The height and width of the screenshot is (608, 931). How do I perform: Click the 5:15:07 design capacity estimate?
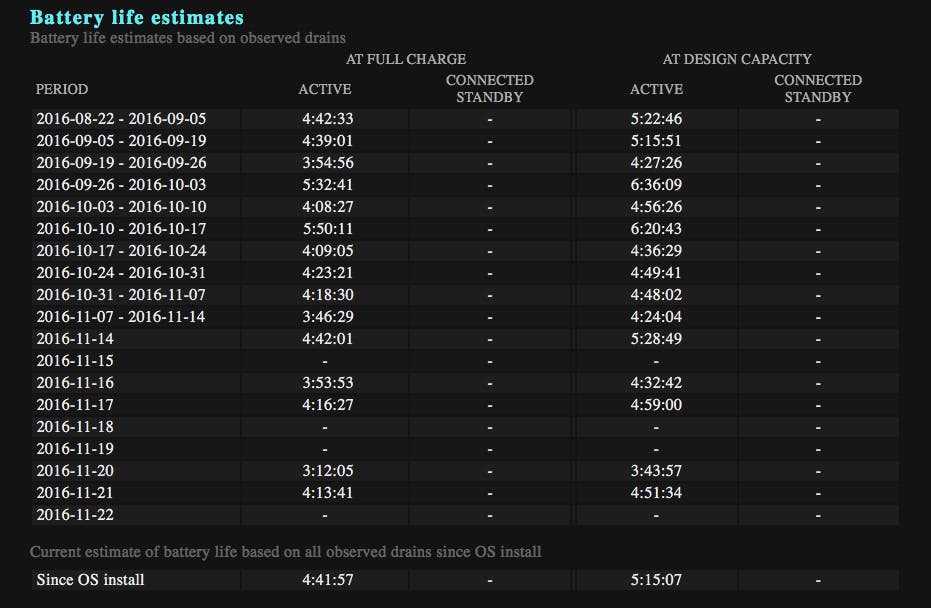pos(656,579)
